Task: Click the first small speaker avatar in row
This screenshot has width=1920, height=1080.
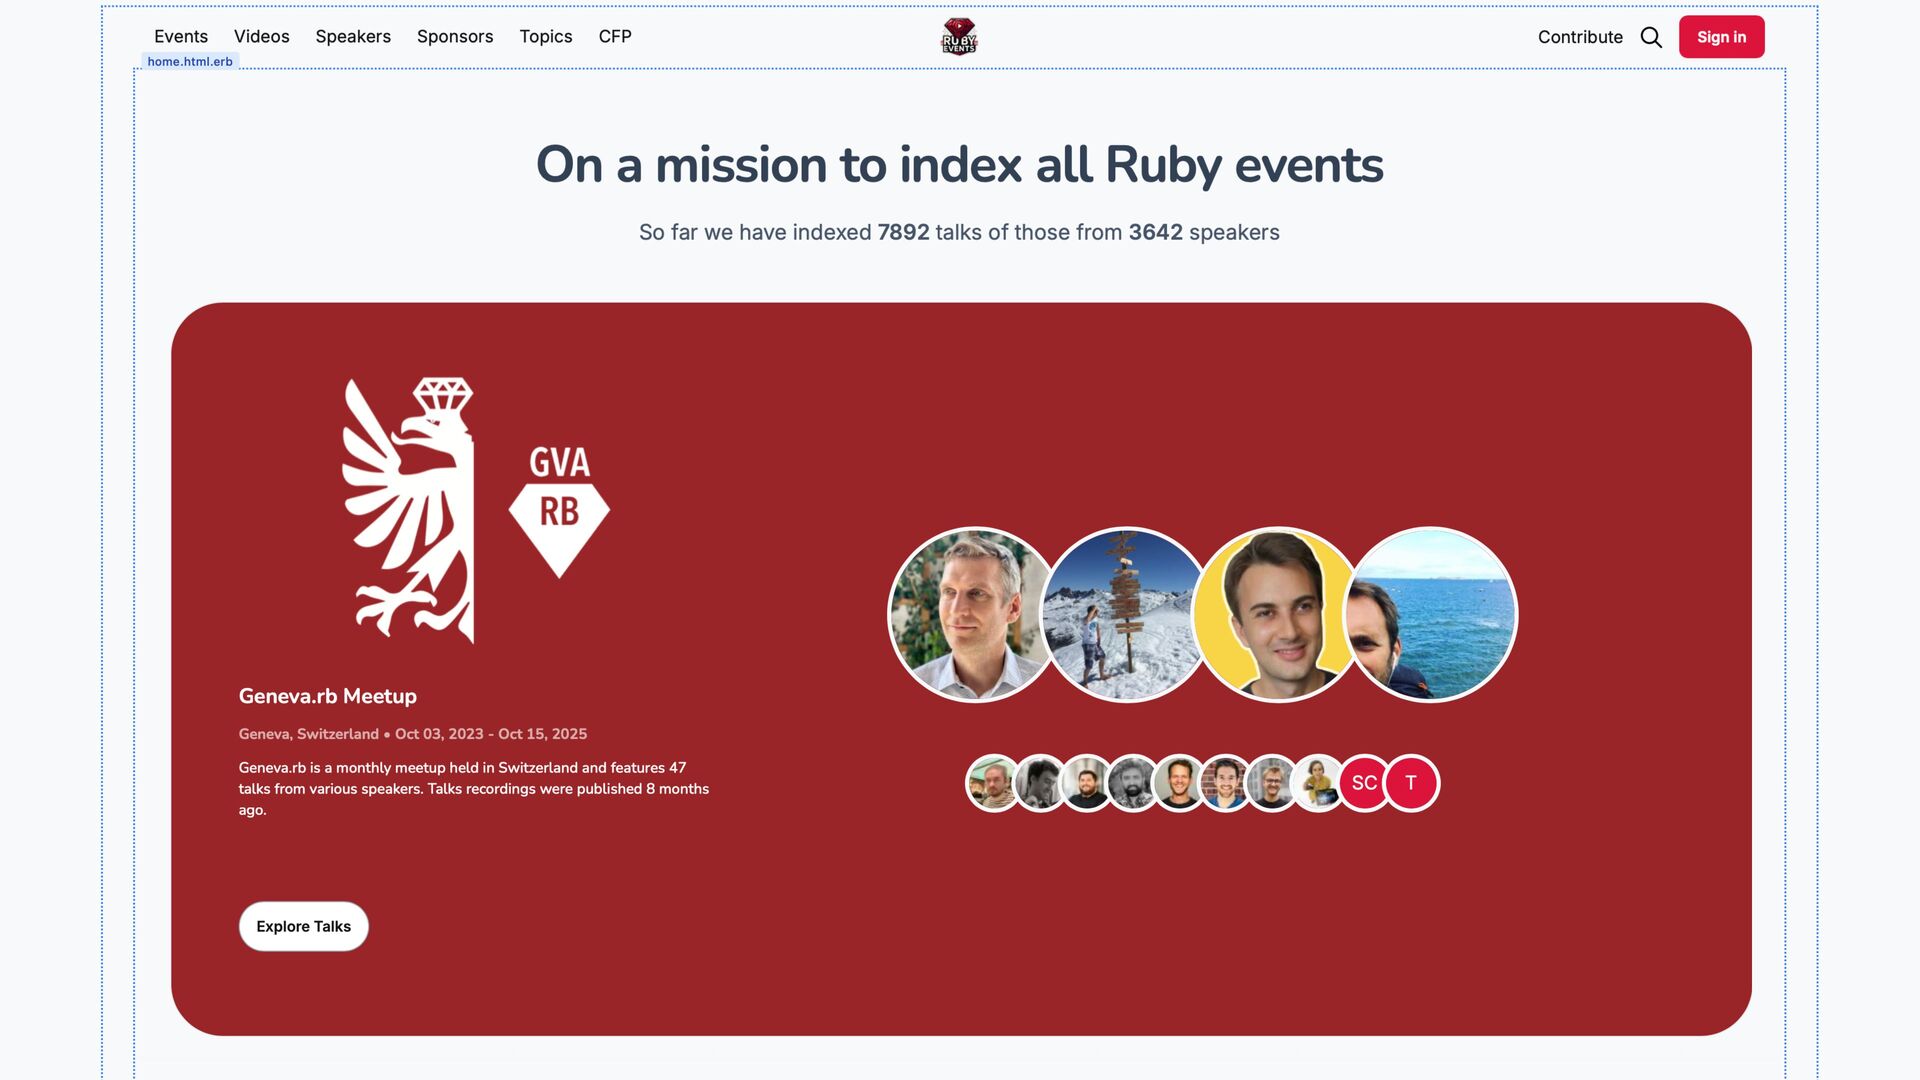Action: [x=991, y=783]
